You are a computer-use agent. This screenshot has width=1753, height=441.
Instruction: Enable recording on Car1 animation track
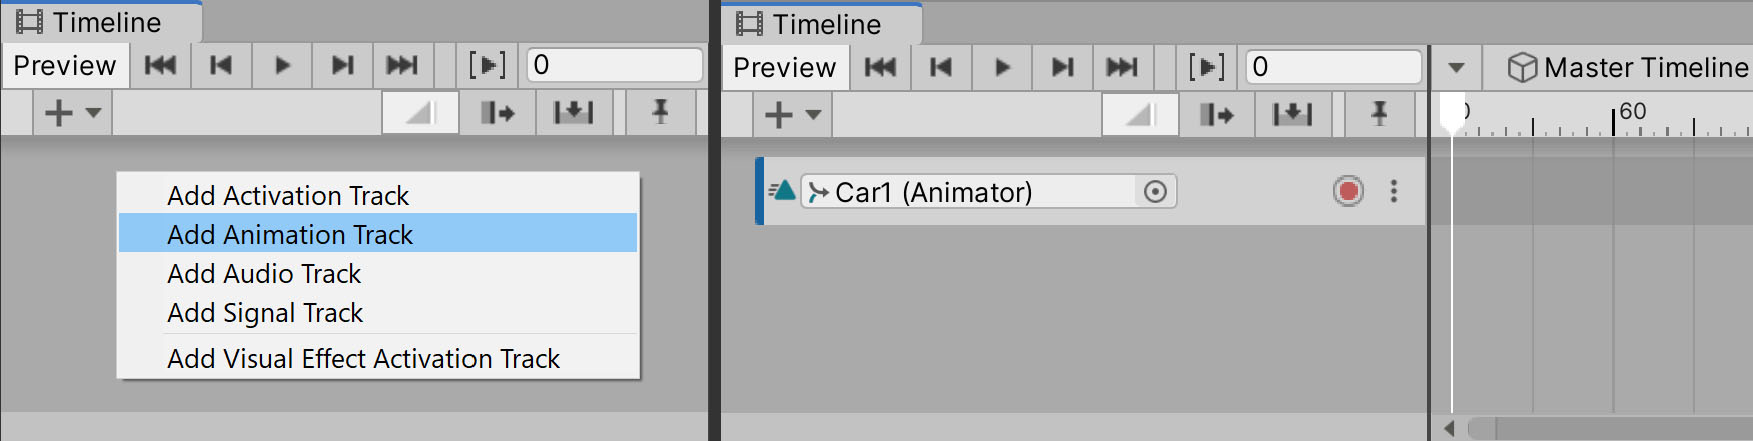tap(1348, 191)
